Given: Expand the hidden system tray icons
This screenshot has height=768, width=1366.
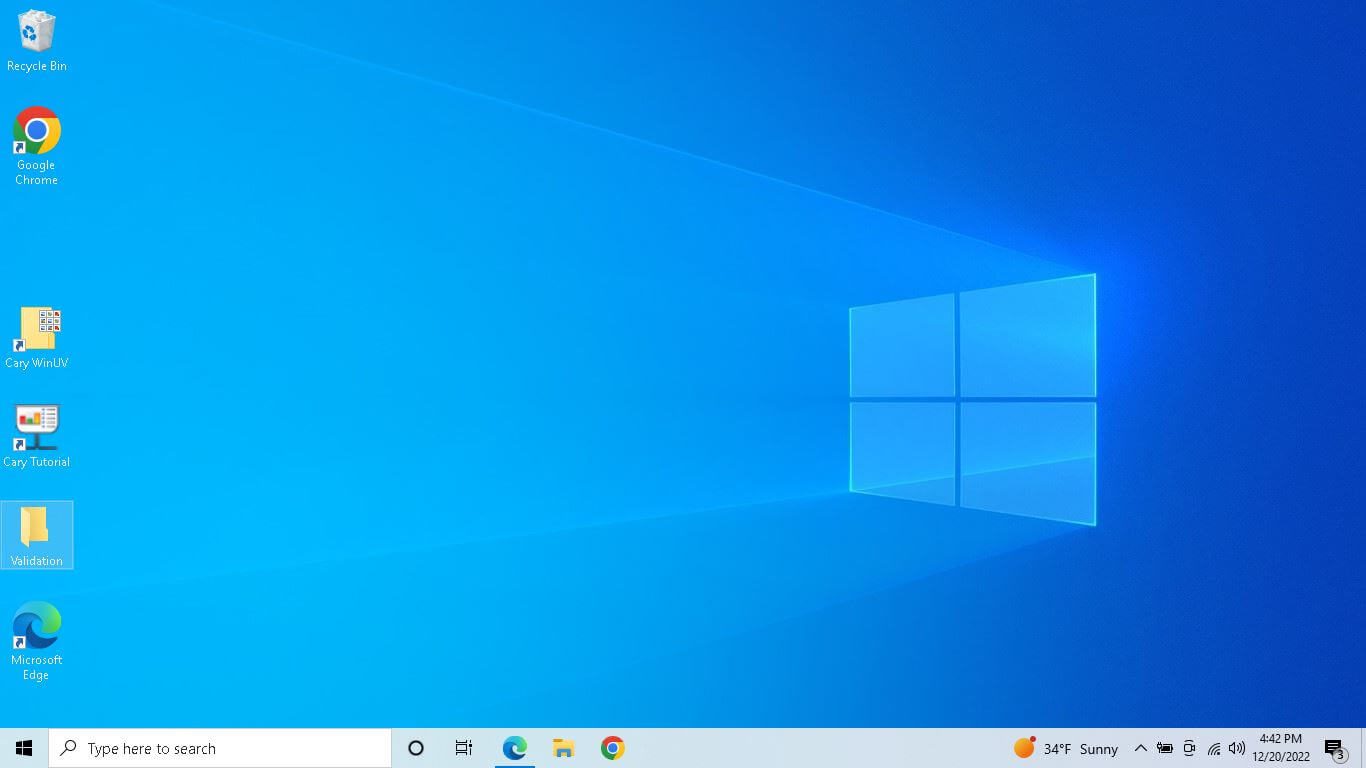Looking at the screenshot, I should 1140,748.
